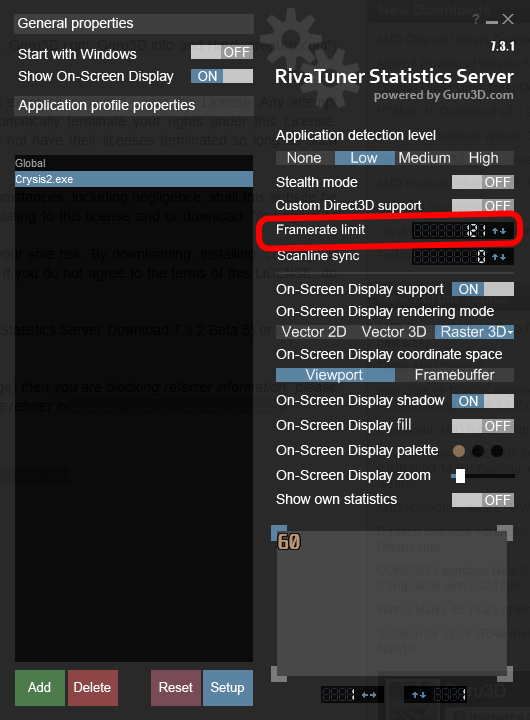Click the green Add button
This screenshot has width=530, height=720.
(x=39, y=687)
